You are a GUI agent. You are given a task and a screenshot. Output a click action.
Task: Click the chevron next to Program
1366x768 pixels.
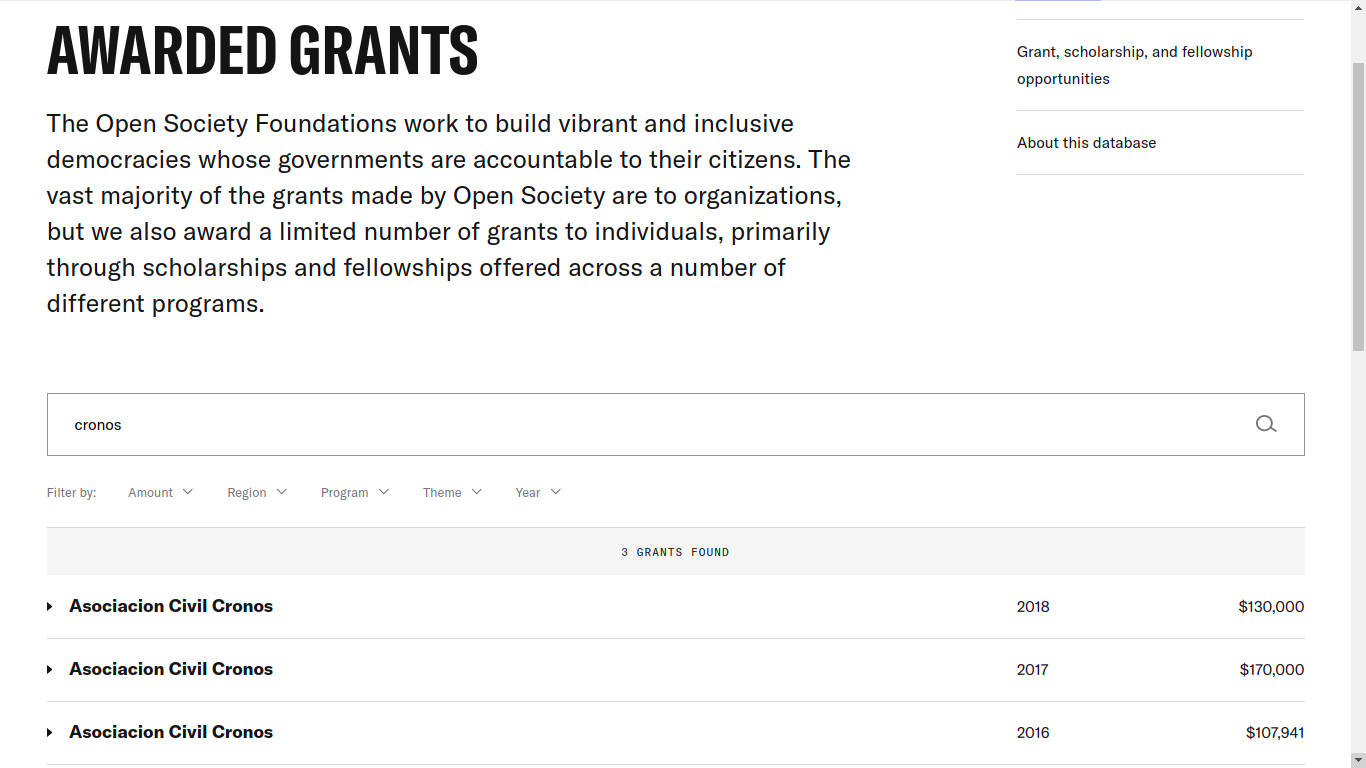click(x=384, y=492)
